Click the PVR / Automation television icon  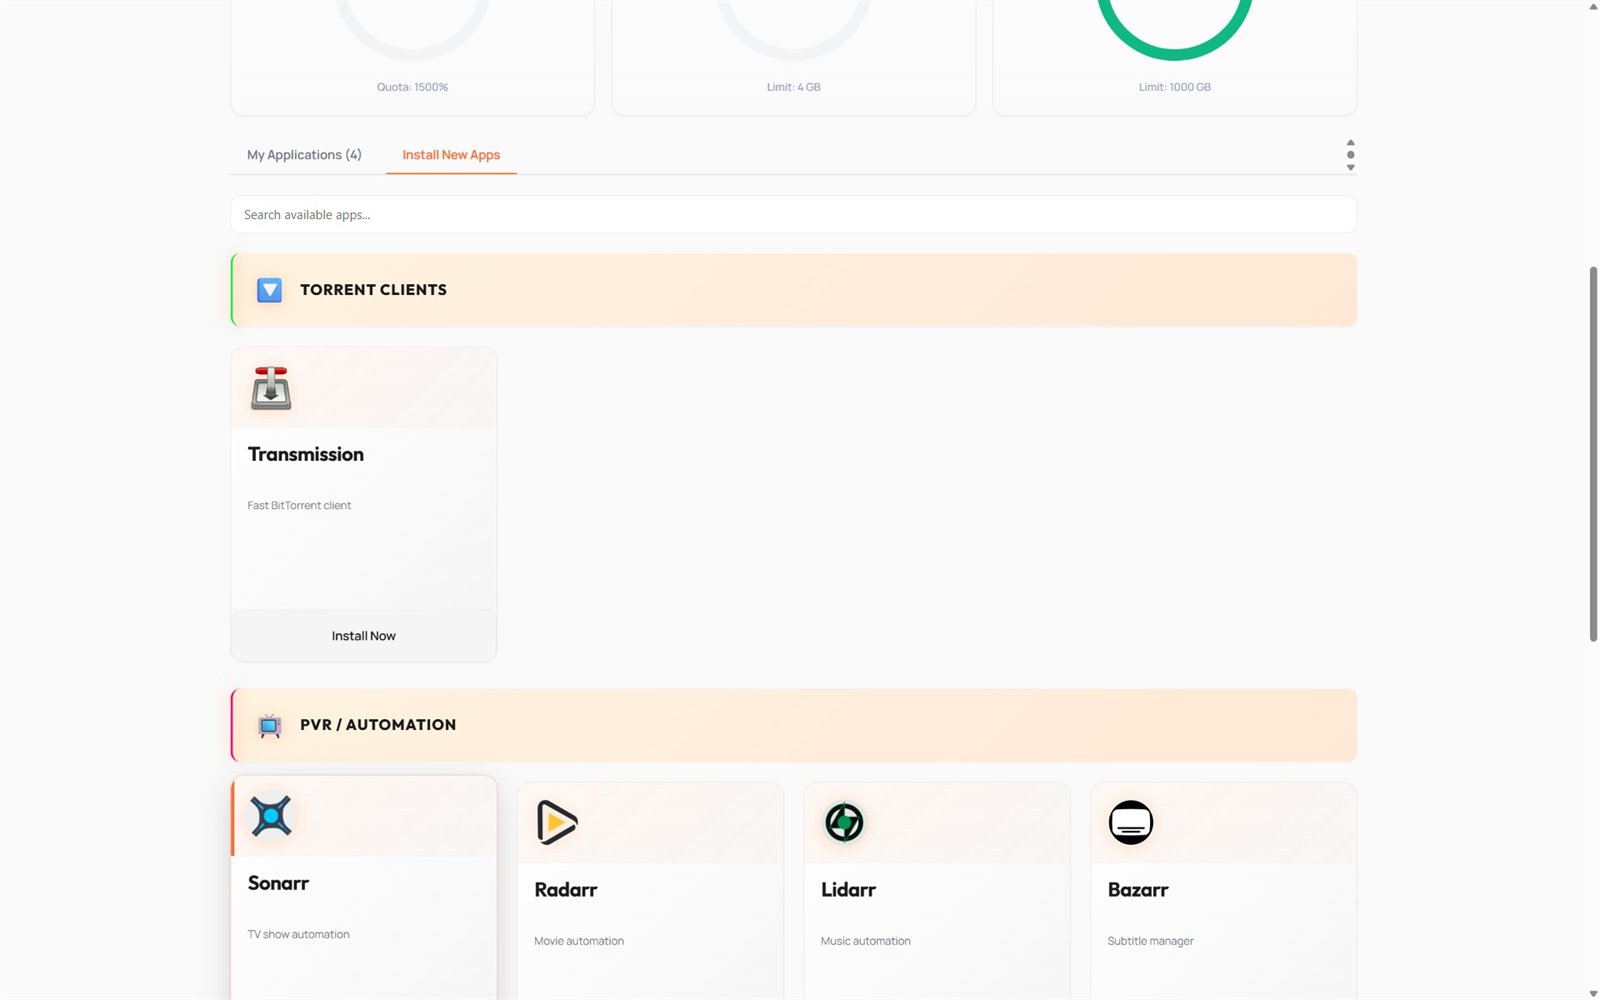(269, 725)
